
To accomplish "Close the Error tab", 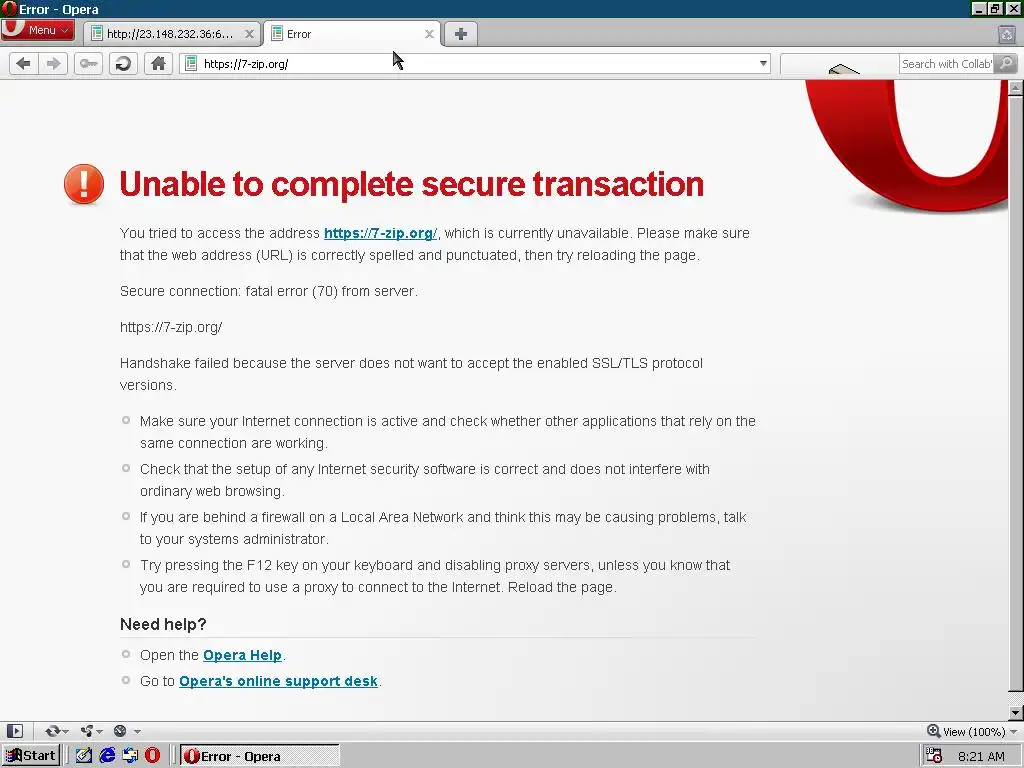I will pyautogui.click(x=429, y=34).
